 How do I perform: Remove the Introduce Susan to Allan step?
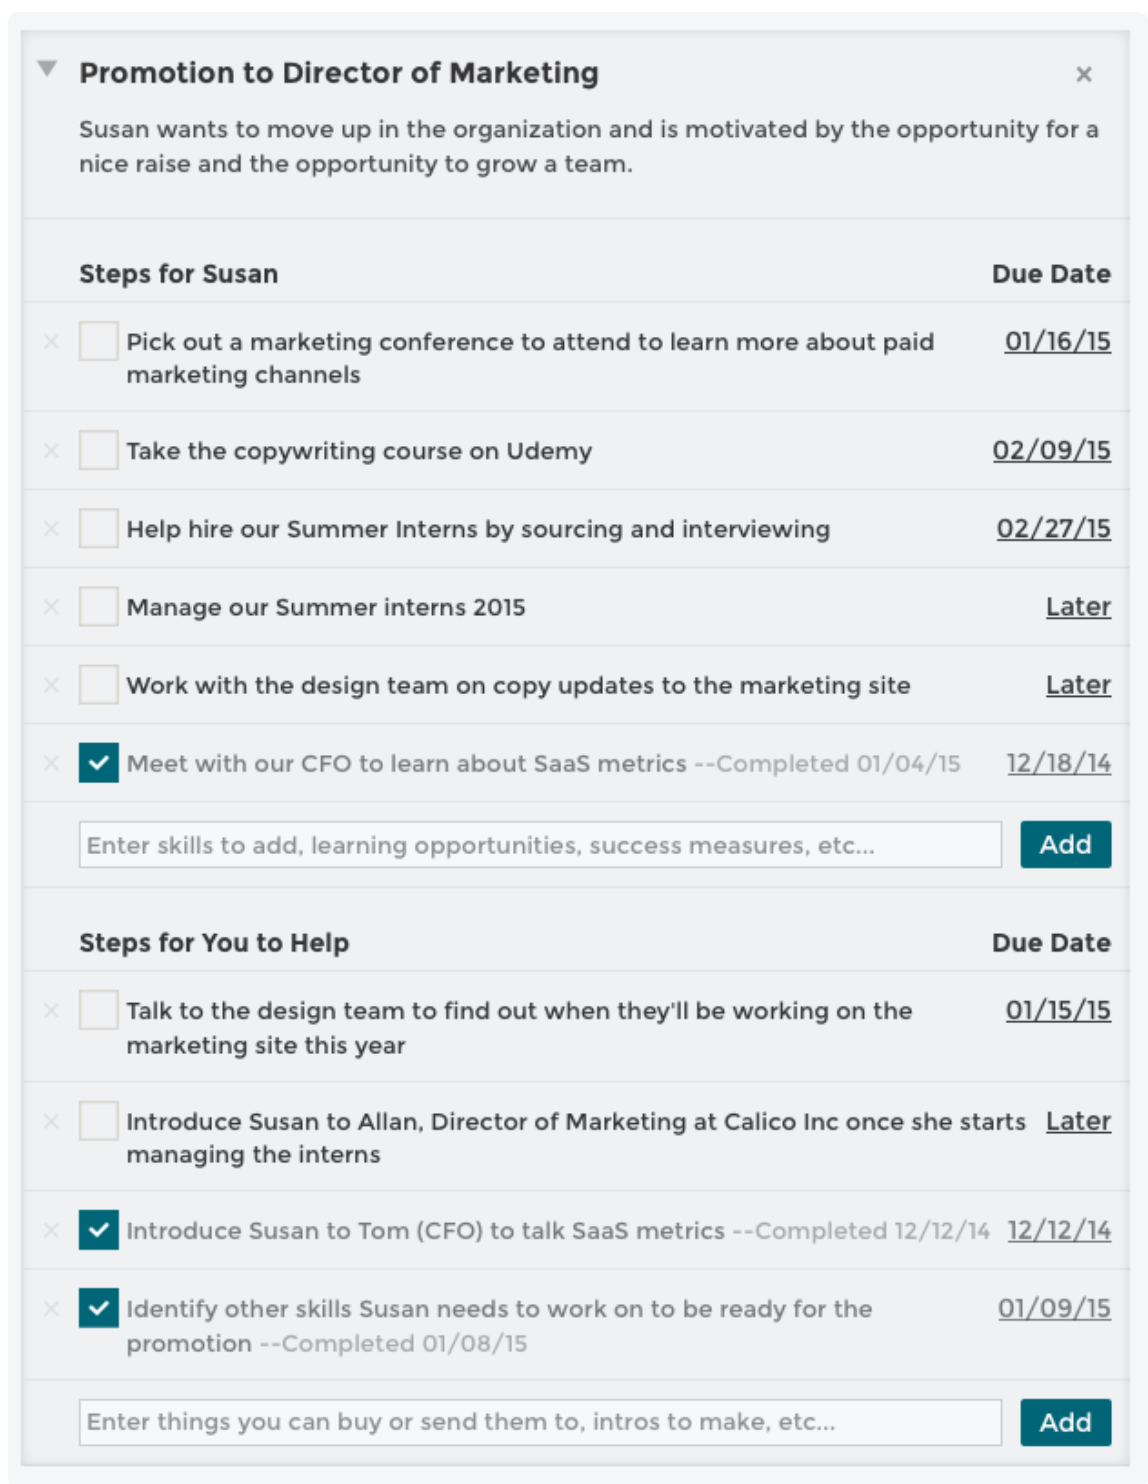pyautogui.click(x=52, y=1121)
